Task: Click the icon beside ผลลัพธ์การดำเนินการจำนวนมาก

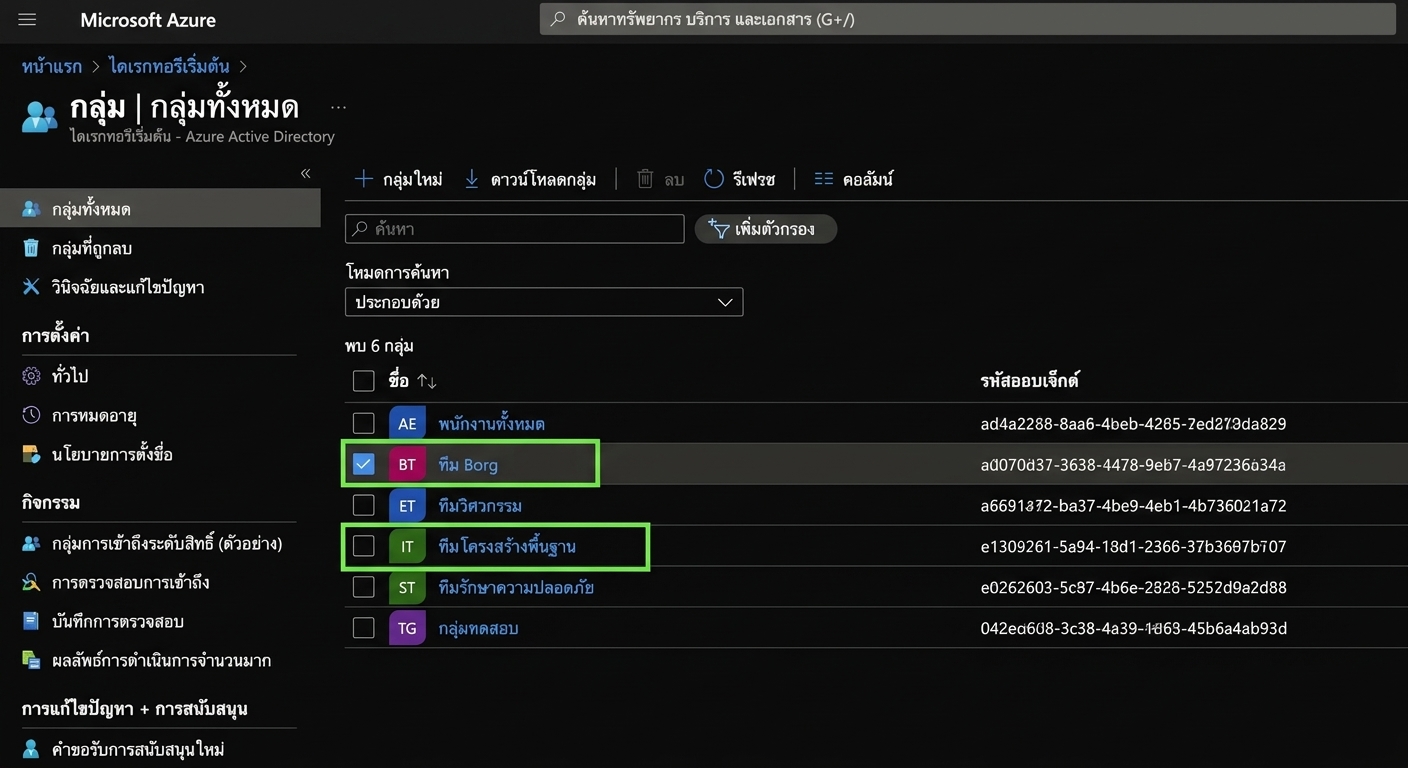Action: [32, 660]
